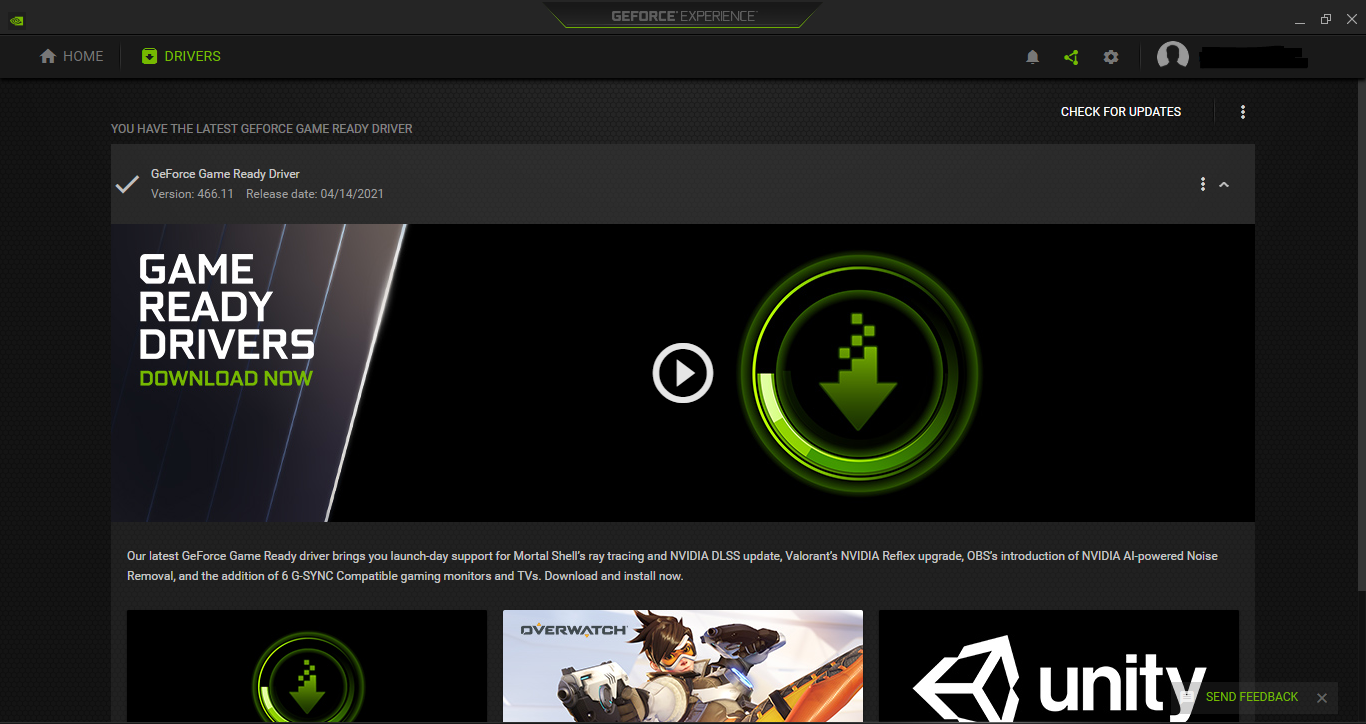Click the GEFORCE EXPERIENCE title logo

pyautogui.click(x=684, y=16)
